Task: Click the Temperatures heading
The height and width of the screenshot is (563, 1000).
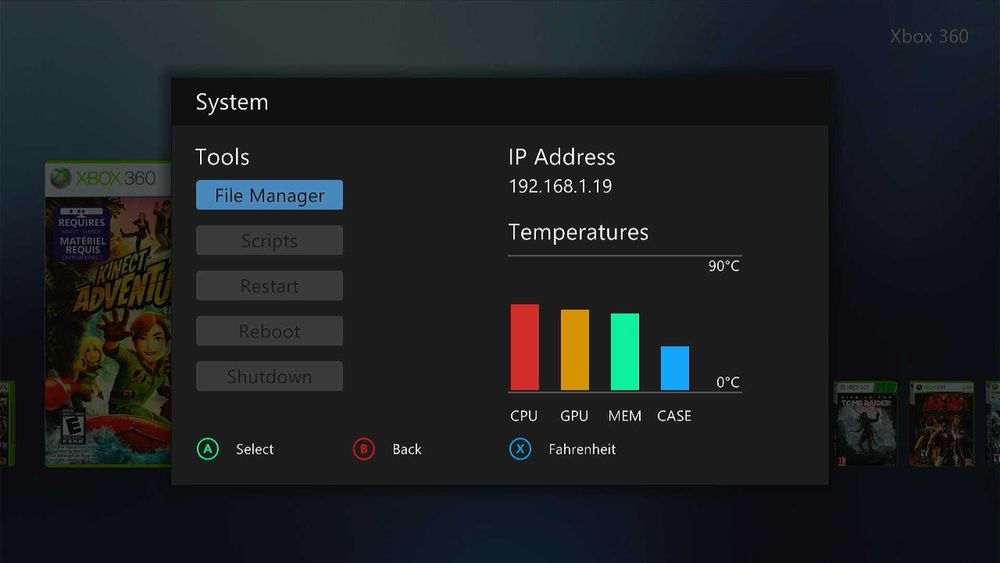Action: 578,232
